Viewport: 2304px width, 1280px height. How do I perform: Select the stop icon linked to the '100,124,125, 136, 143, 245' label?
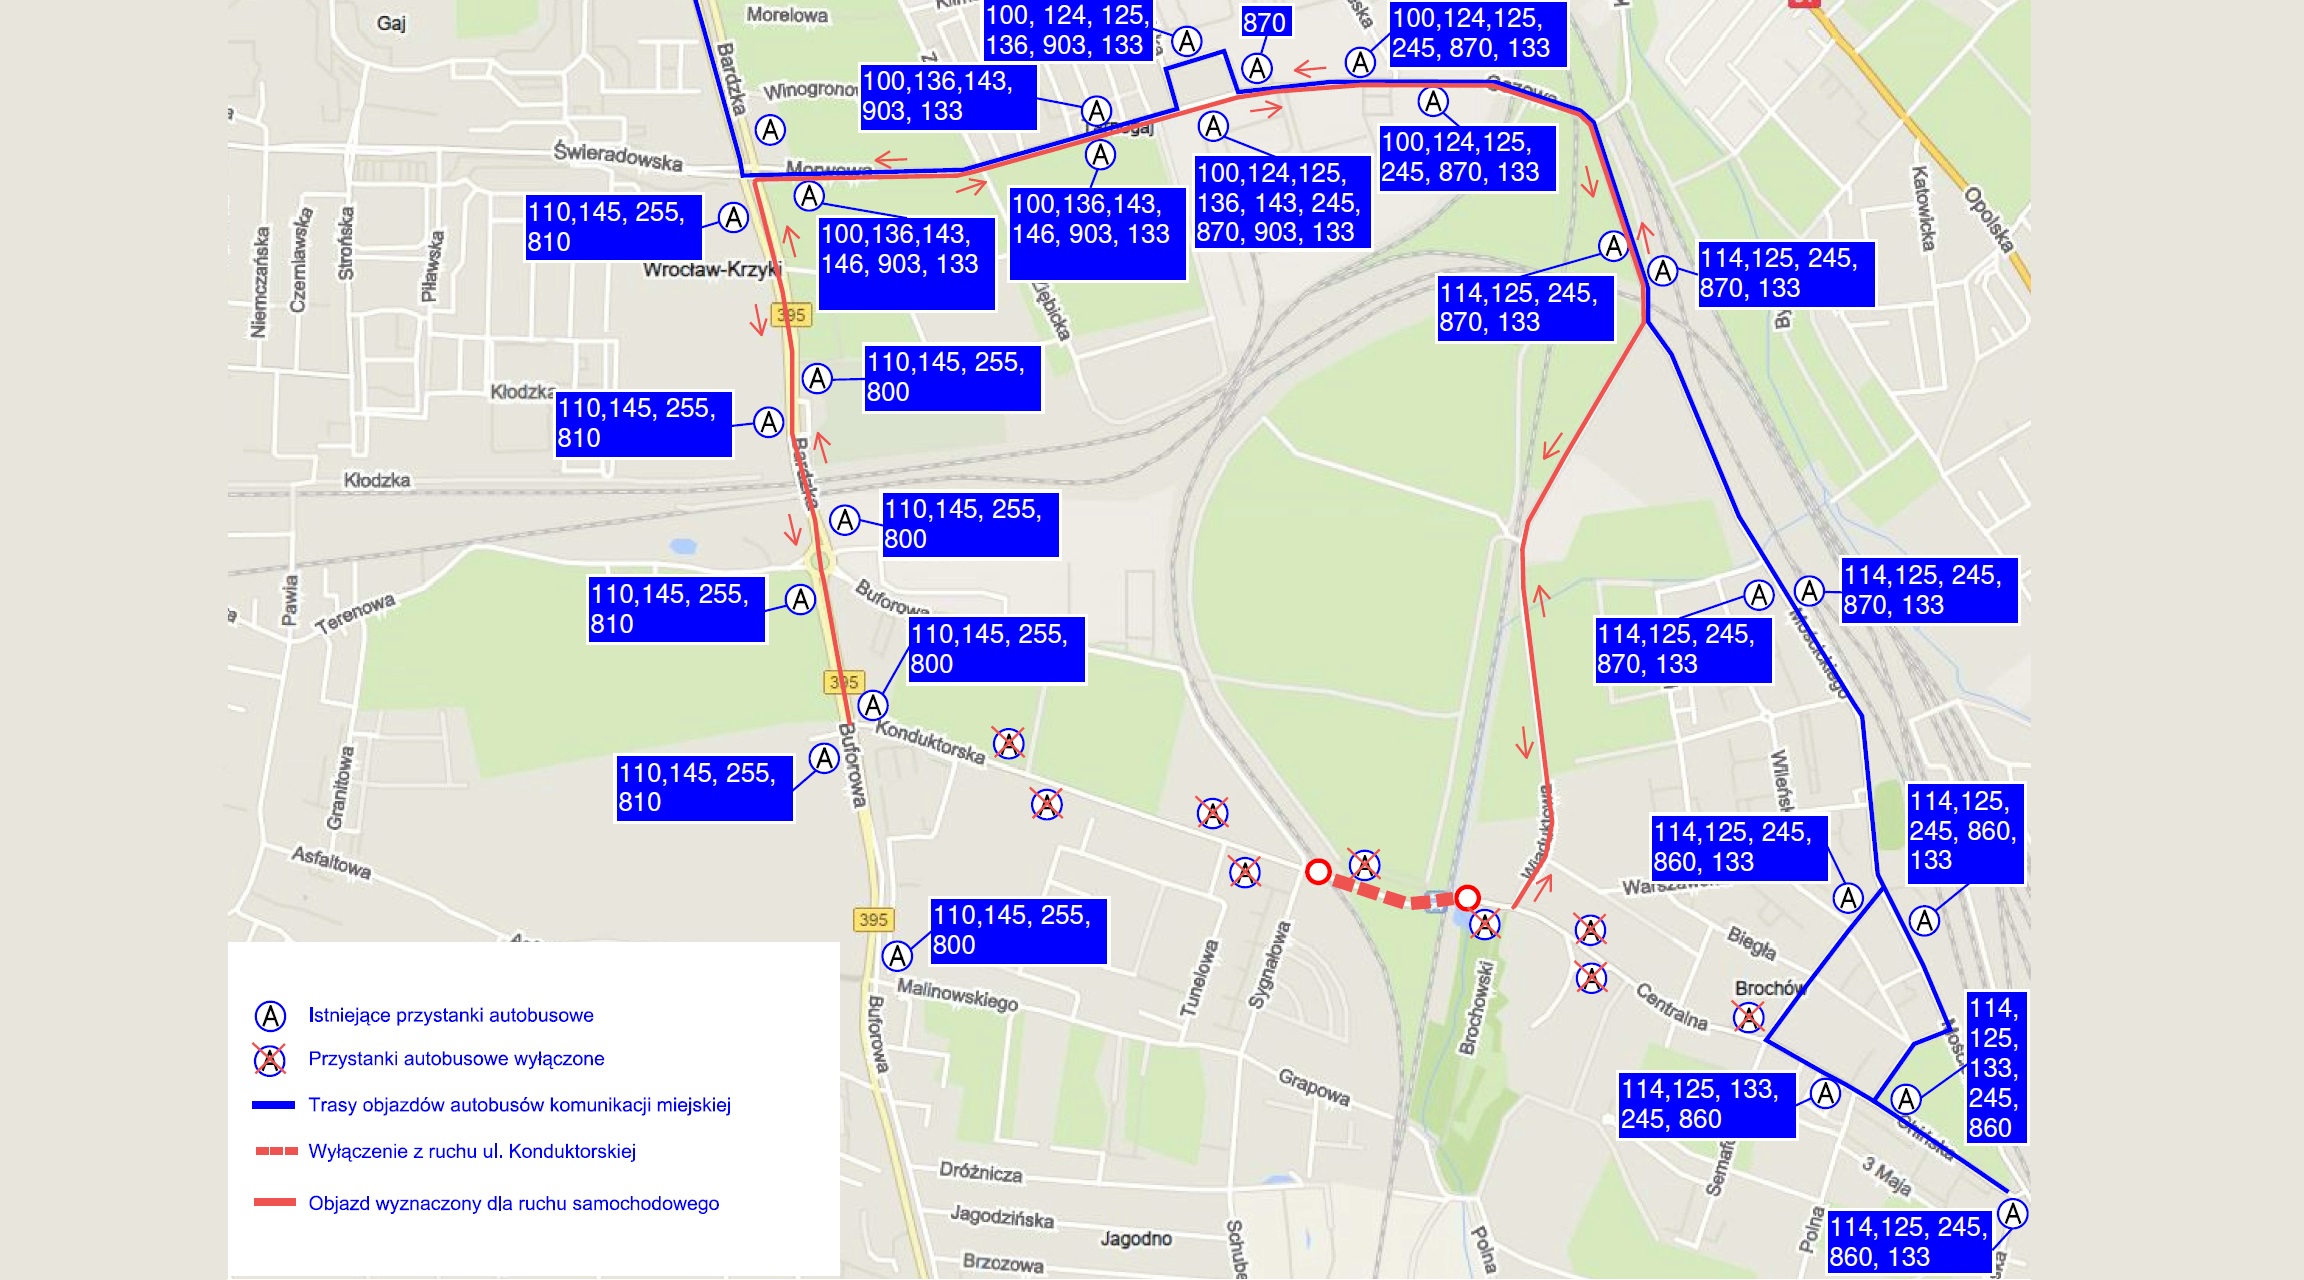coord(1213,127)
